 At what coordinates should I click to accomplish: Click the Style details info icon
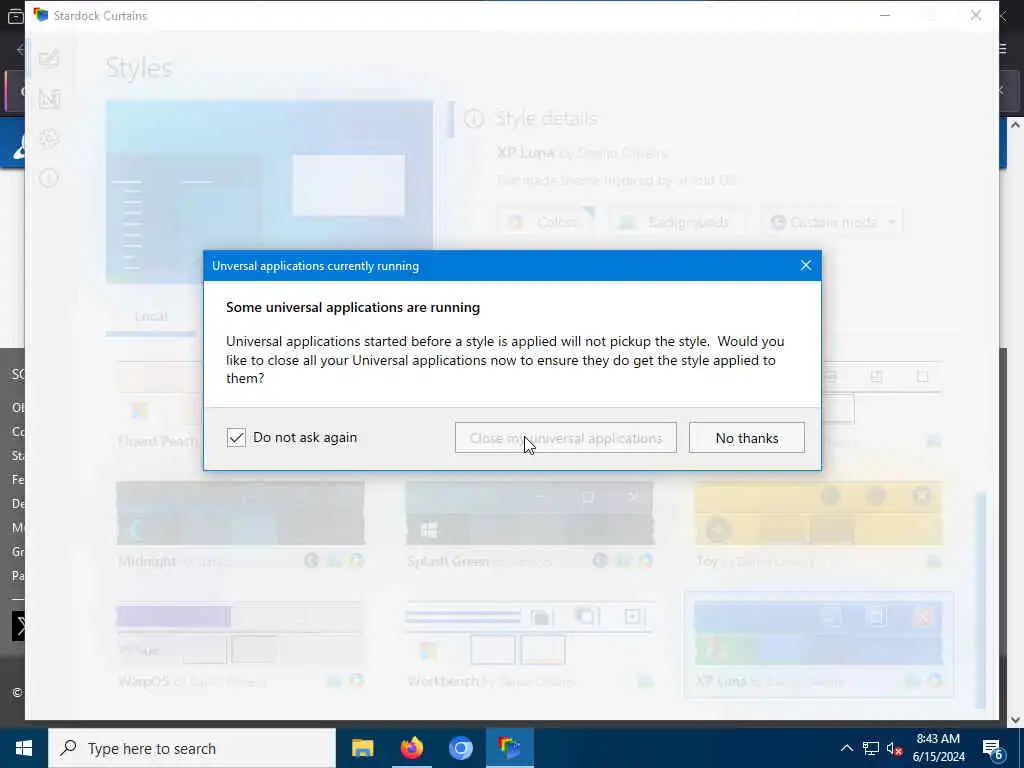pyautogui.click(x=473, y=119)
